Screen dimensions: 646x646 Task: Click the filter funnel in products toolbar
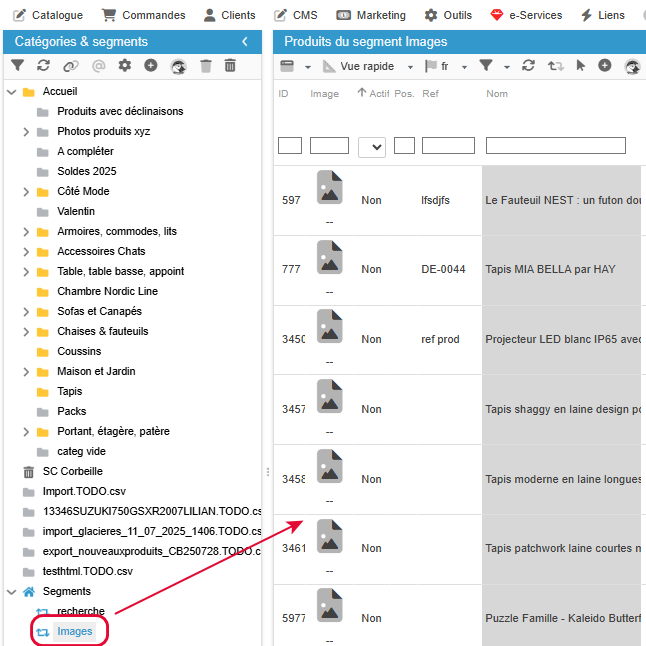click(486, 66)
